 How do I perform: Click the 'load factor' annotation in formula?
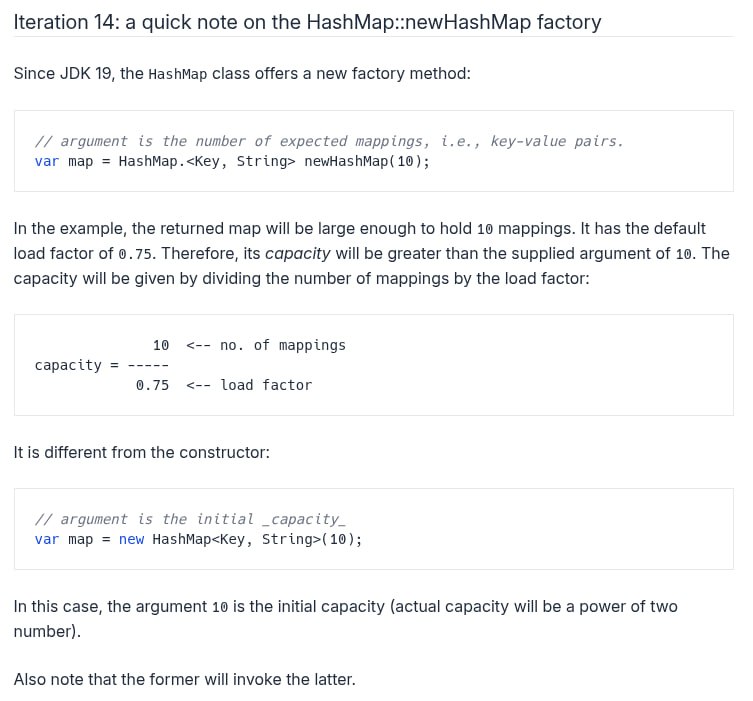tap(266, 385)
